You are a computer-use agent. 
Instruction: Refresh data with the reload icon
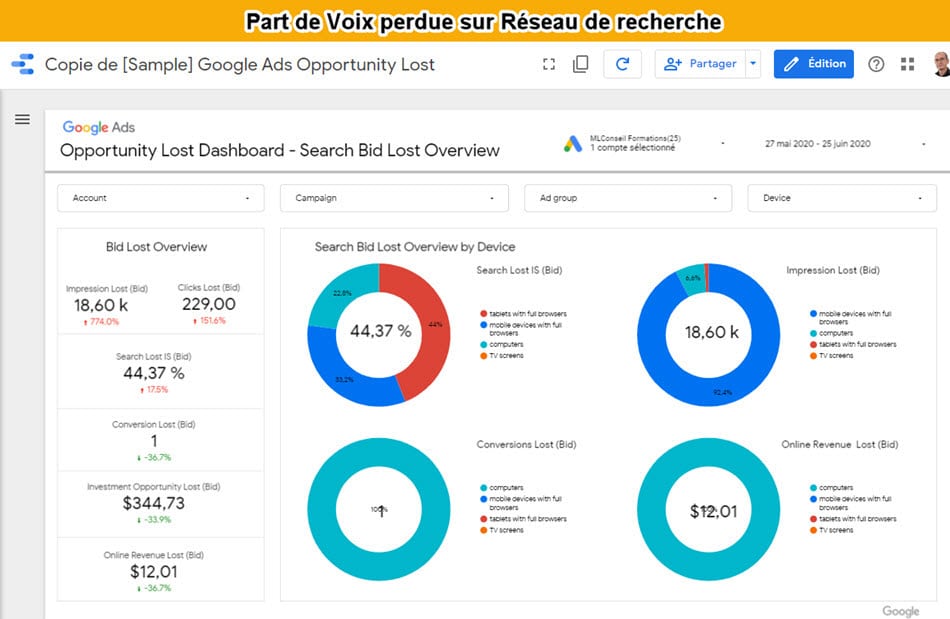(x=622, y=64)
